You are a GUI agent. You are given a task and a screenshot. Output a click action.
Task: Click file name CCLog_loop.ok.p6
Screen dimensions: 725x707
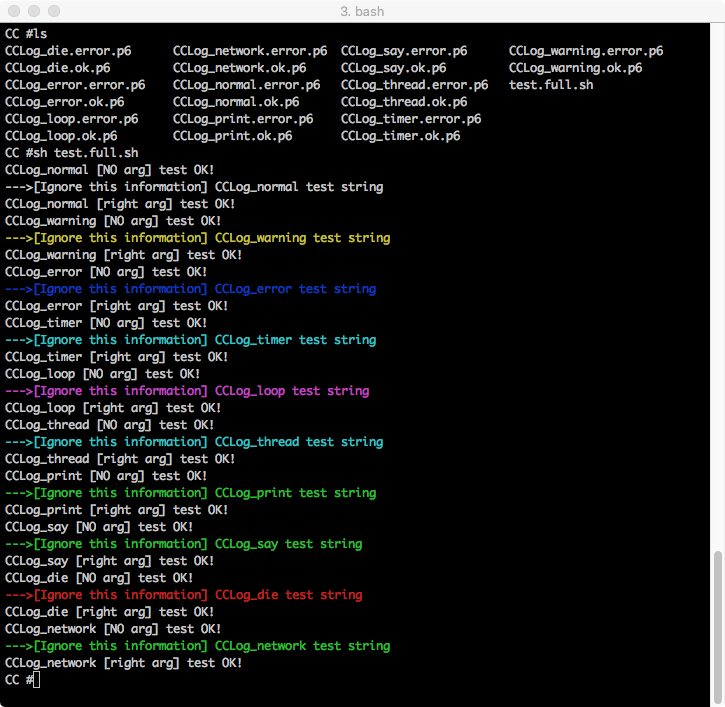tap(61, 136)
